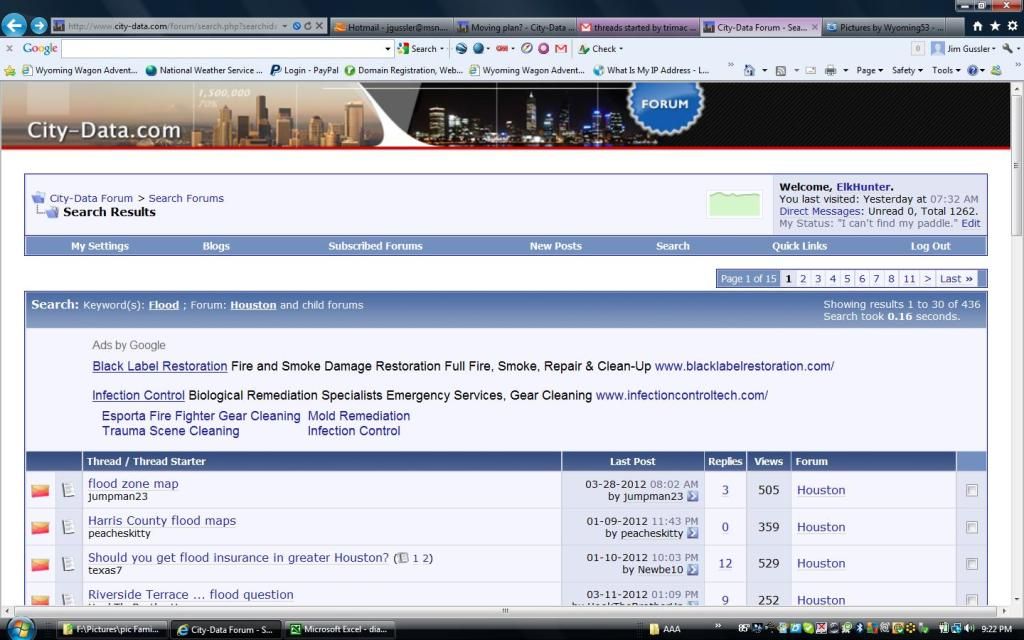Open the City-Data Forum breadcrumb link
This screenshot has height=640, width=1024.
91,198
